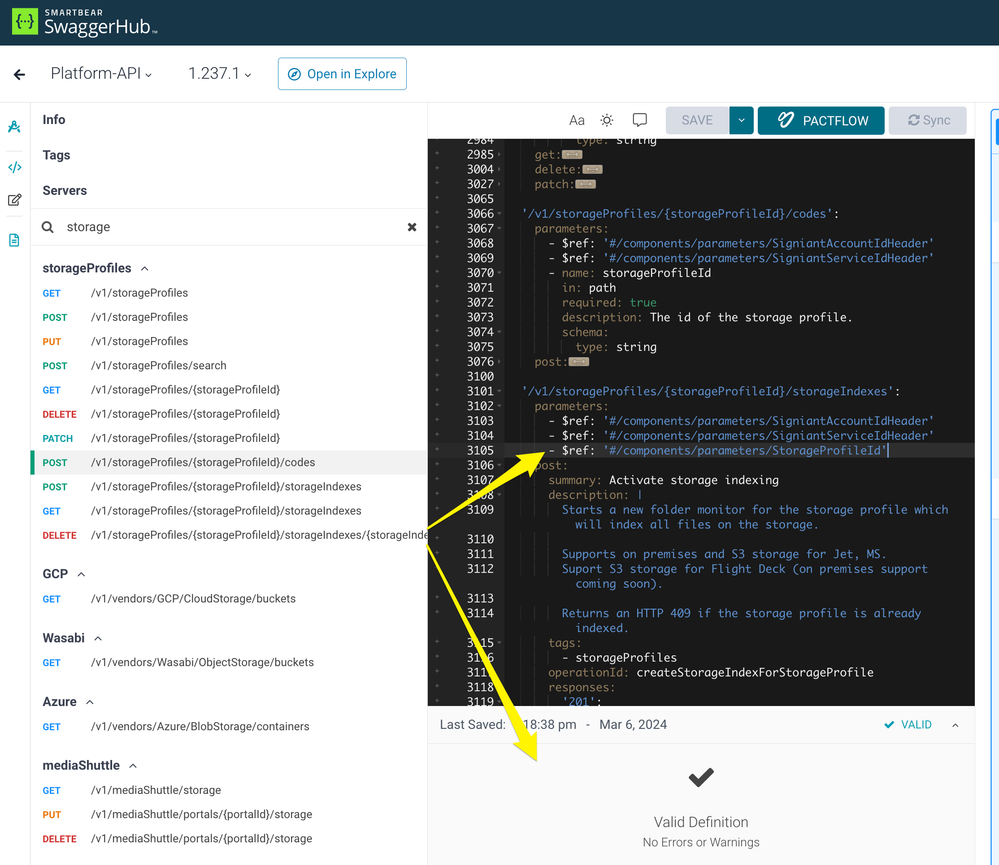999x865 pixels.
Task: Toggle the light/dark theme sun icon
Action: (607, 120)
